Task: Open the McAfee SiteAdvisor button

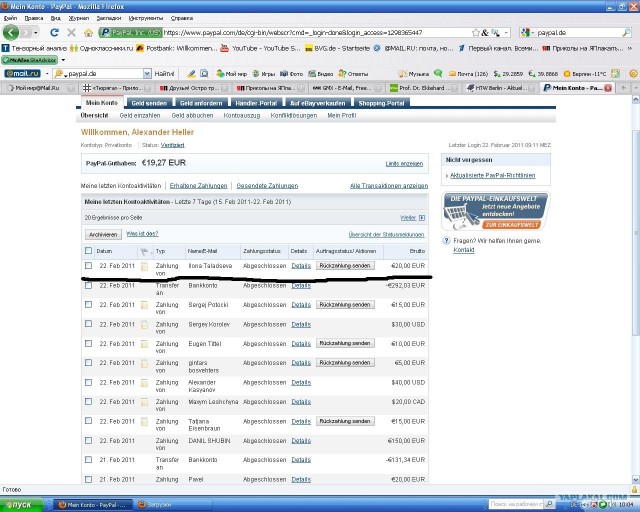Action: tap(29, 60)
